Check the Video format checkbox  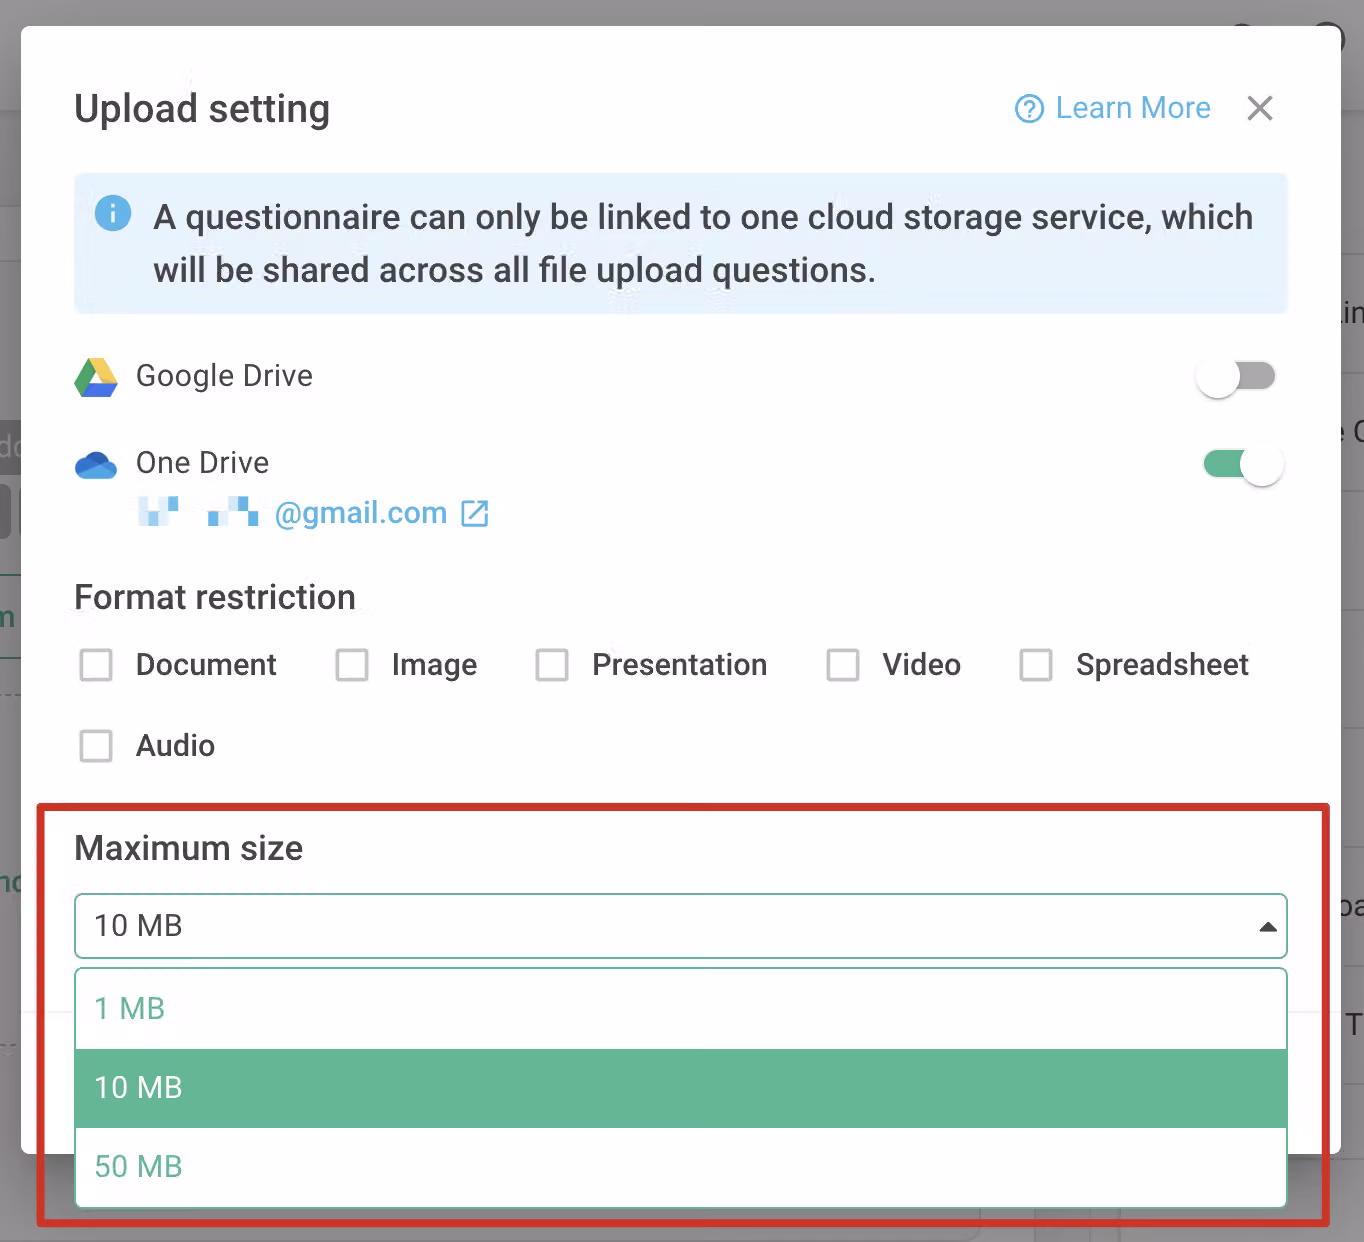coord(843,665)
